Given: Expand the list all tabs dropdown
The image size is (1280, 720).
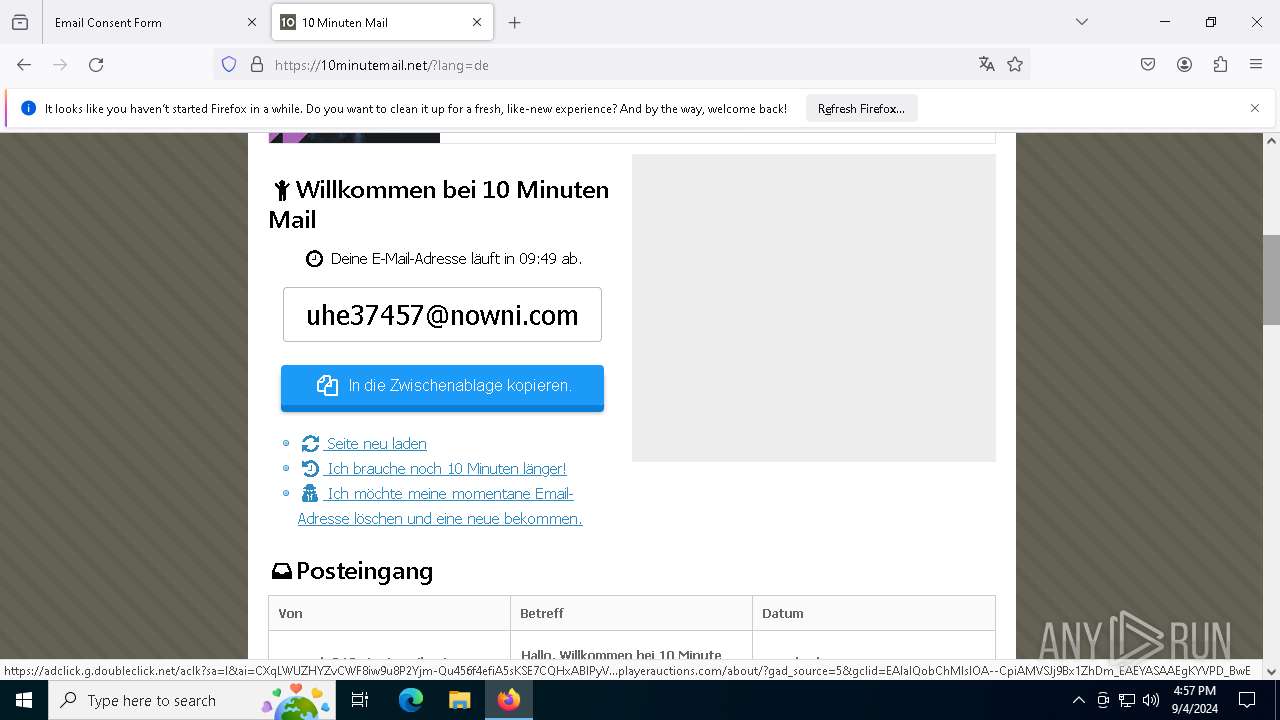Looking at the screenshot, I should click(1082, 22).
